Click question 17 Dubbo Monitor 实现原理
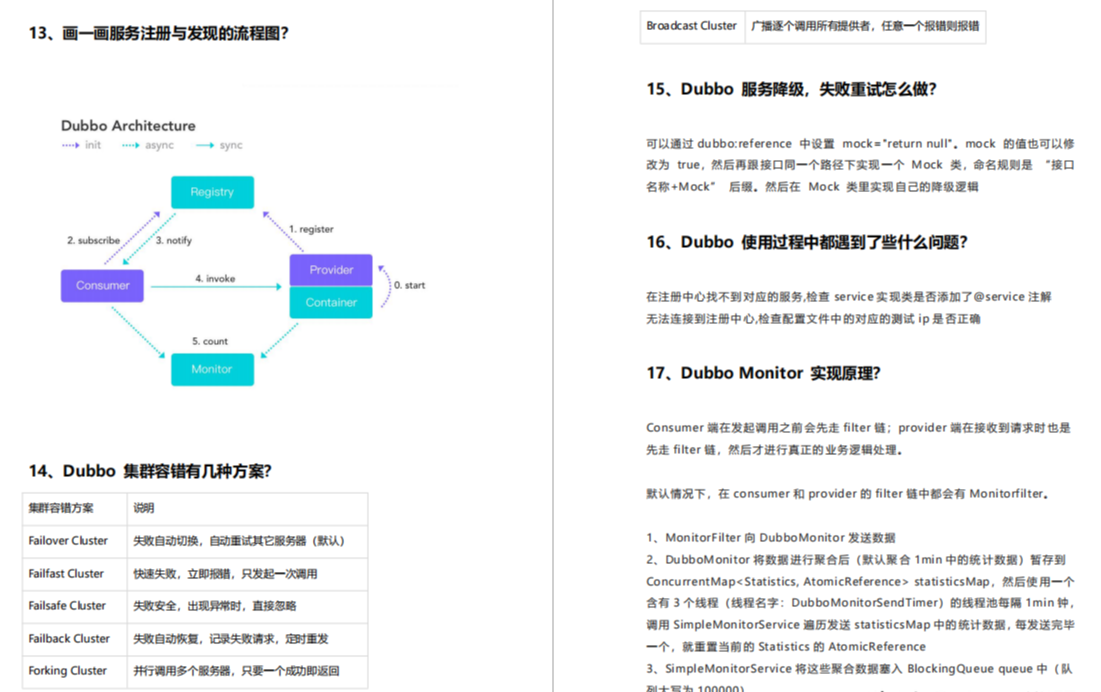This screenshot has width=1101, height=692. tap(762, 373)
